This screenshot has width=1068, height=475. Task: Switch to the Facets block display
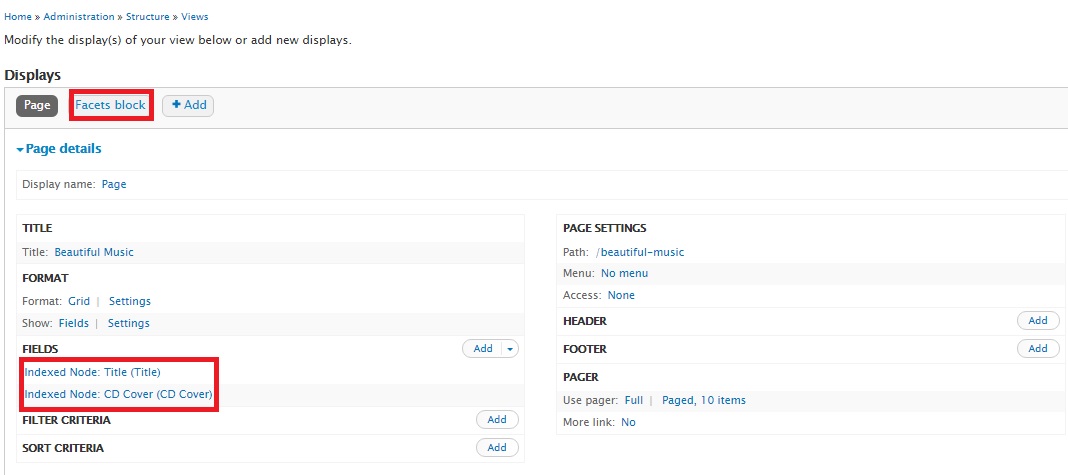(110, 105)
